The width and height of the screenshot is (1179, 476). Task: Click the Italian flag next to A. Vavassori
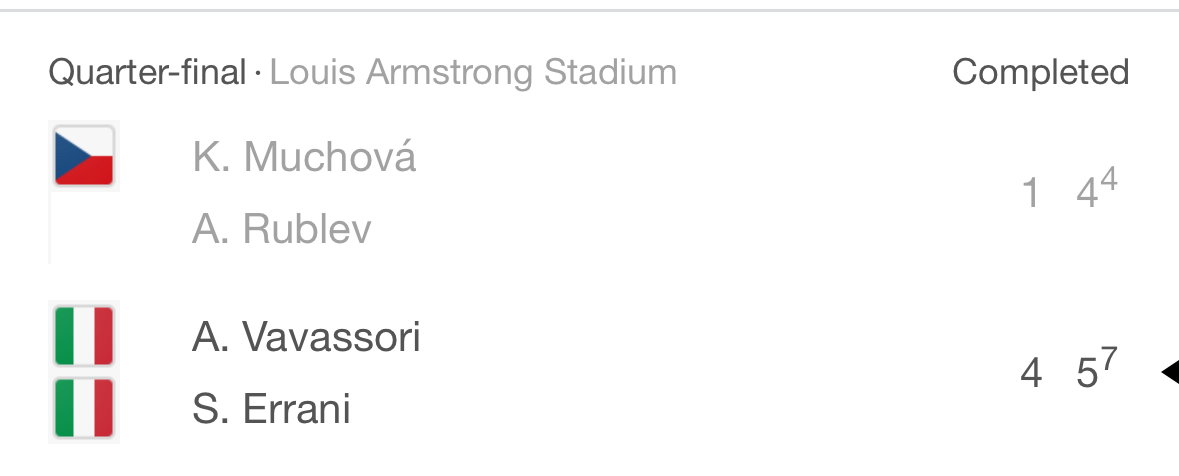click(x=84, y=337)
